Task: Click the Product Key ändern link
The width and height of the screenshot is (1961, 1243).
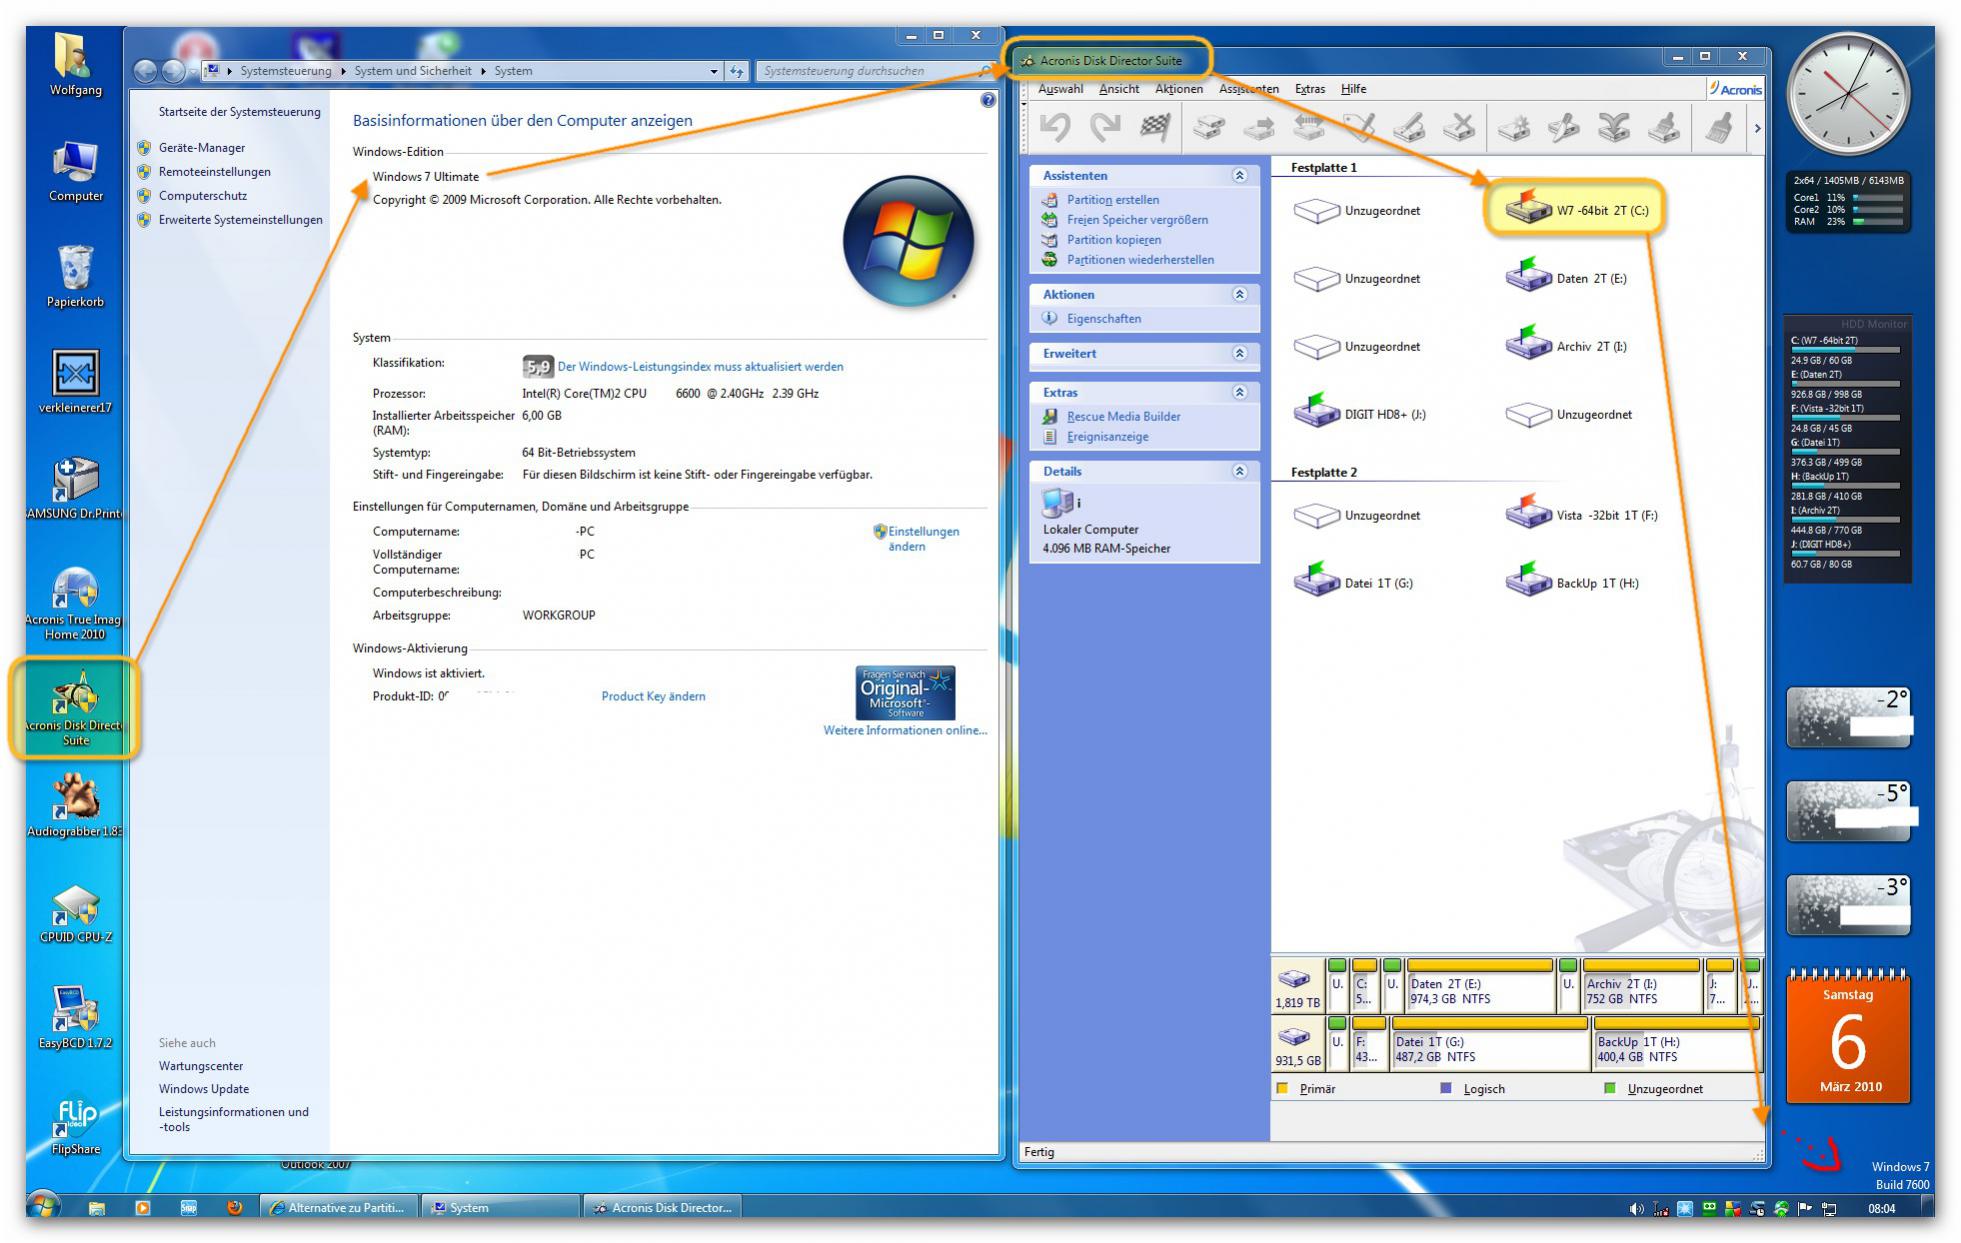Action: point(653,696)
